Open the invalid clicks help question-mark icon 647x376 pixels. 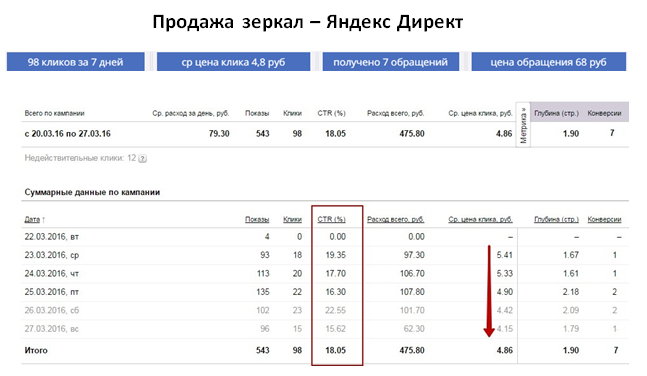point(142,158)
